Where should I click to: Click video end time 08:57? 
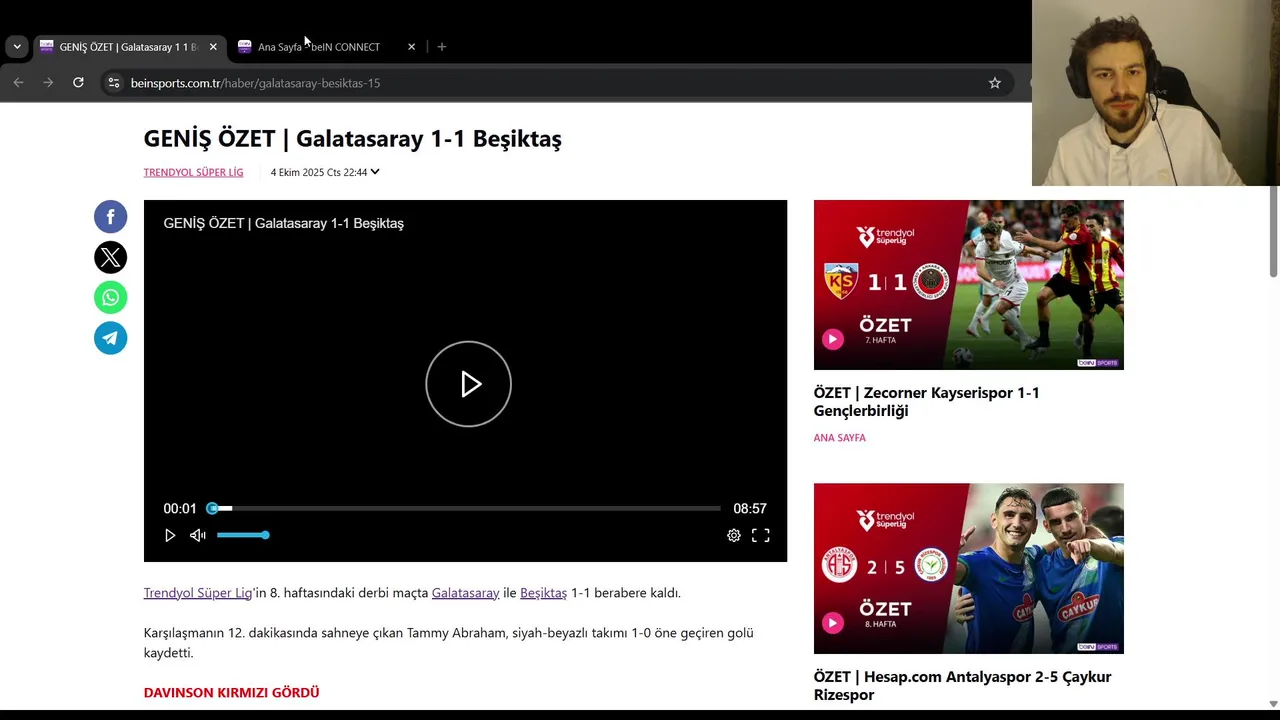tap(750, 509)
